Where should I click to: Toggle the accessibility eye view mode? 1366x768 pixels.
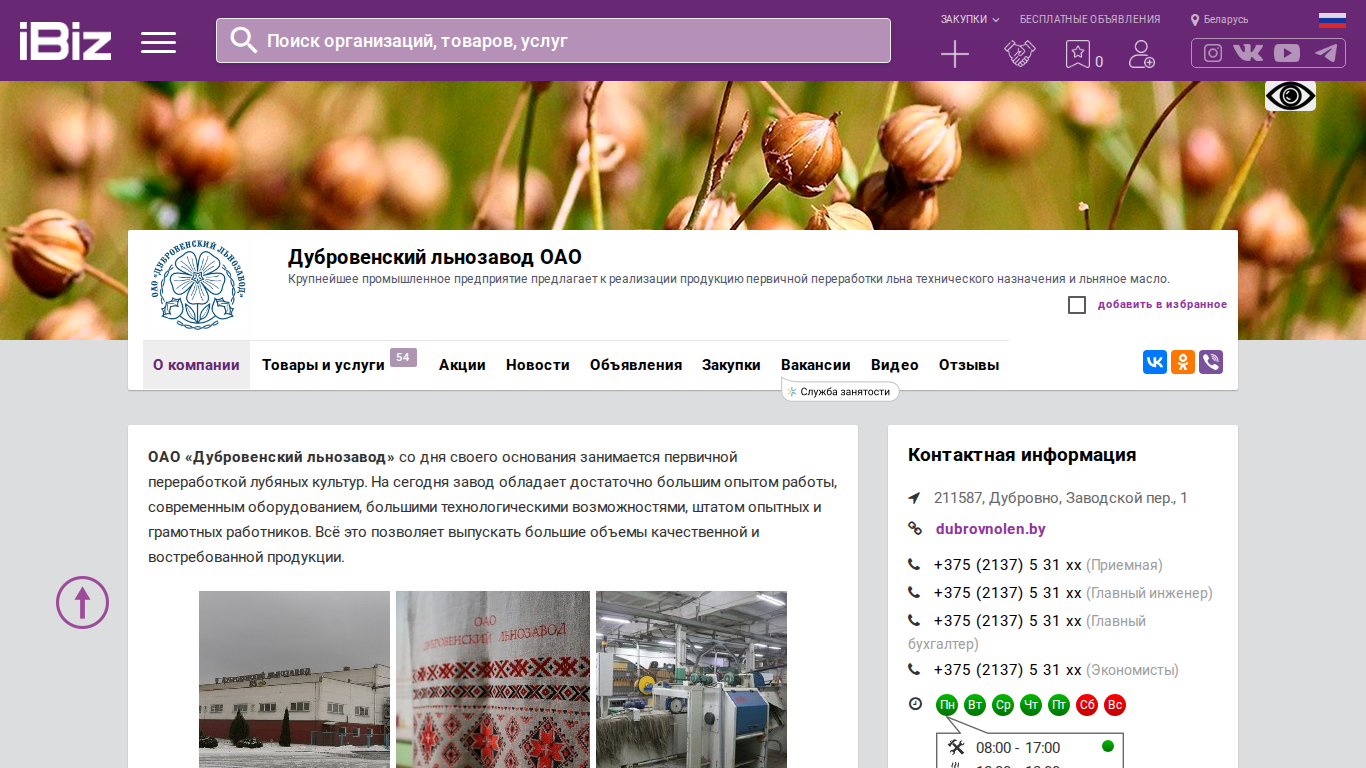1290,96
